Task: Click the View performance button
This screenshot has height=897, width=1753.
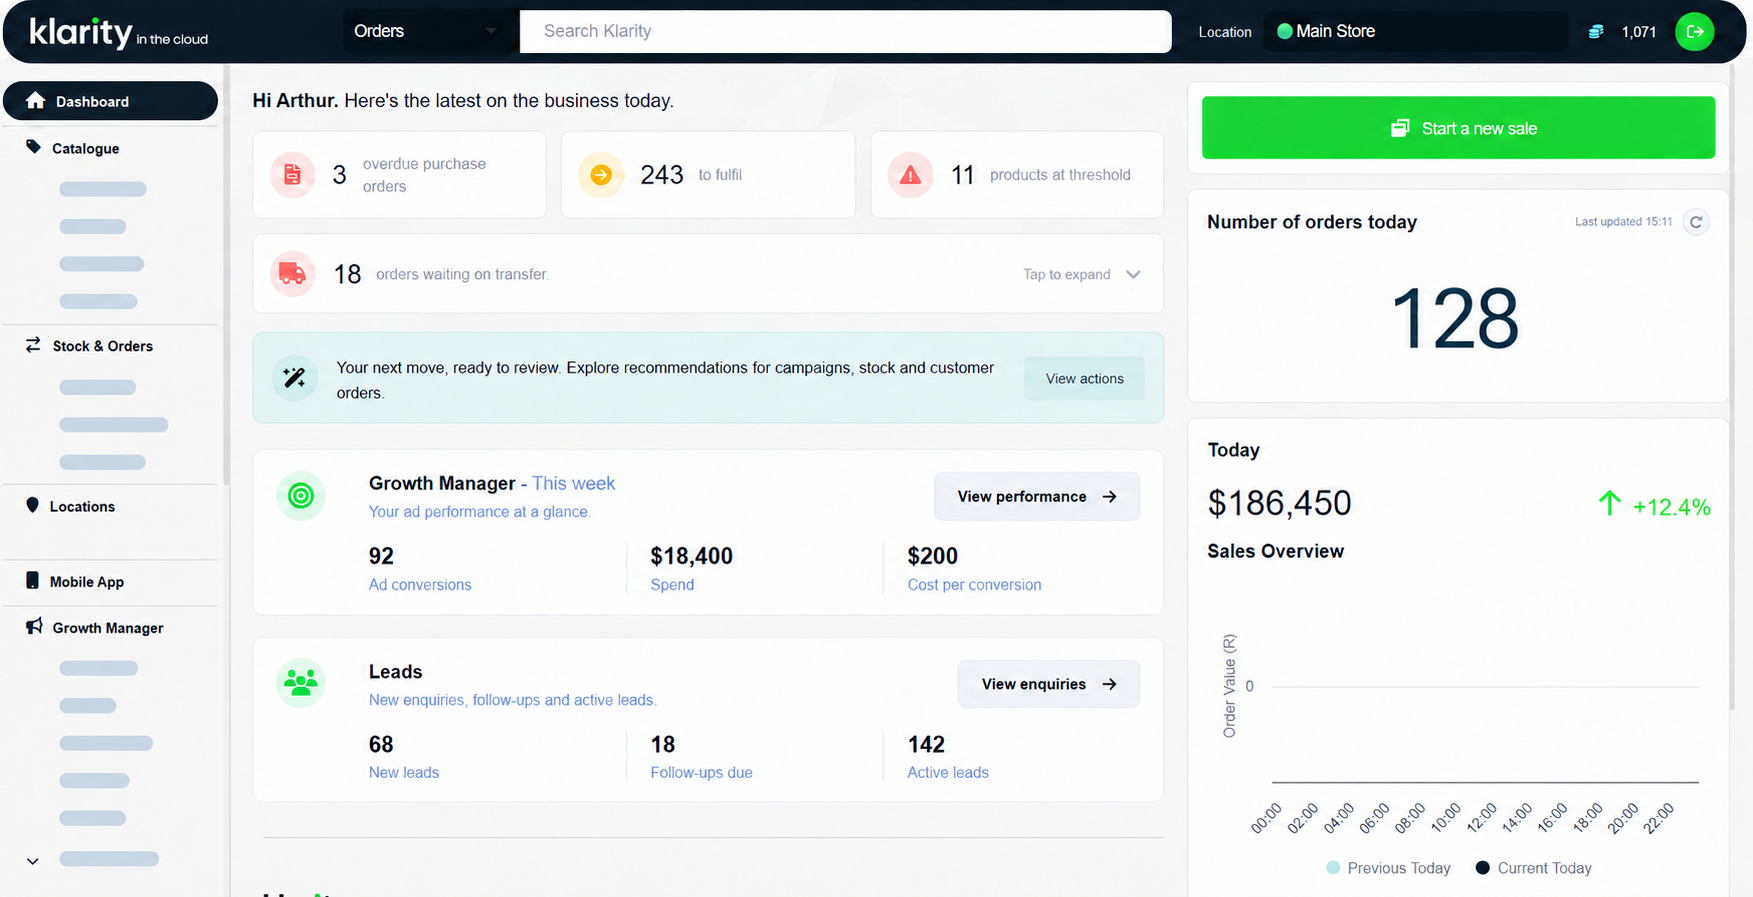Action: (1037, 496)
